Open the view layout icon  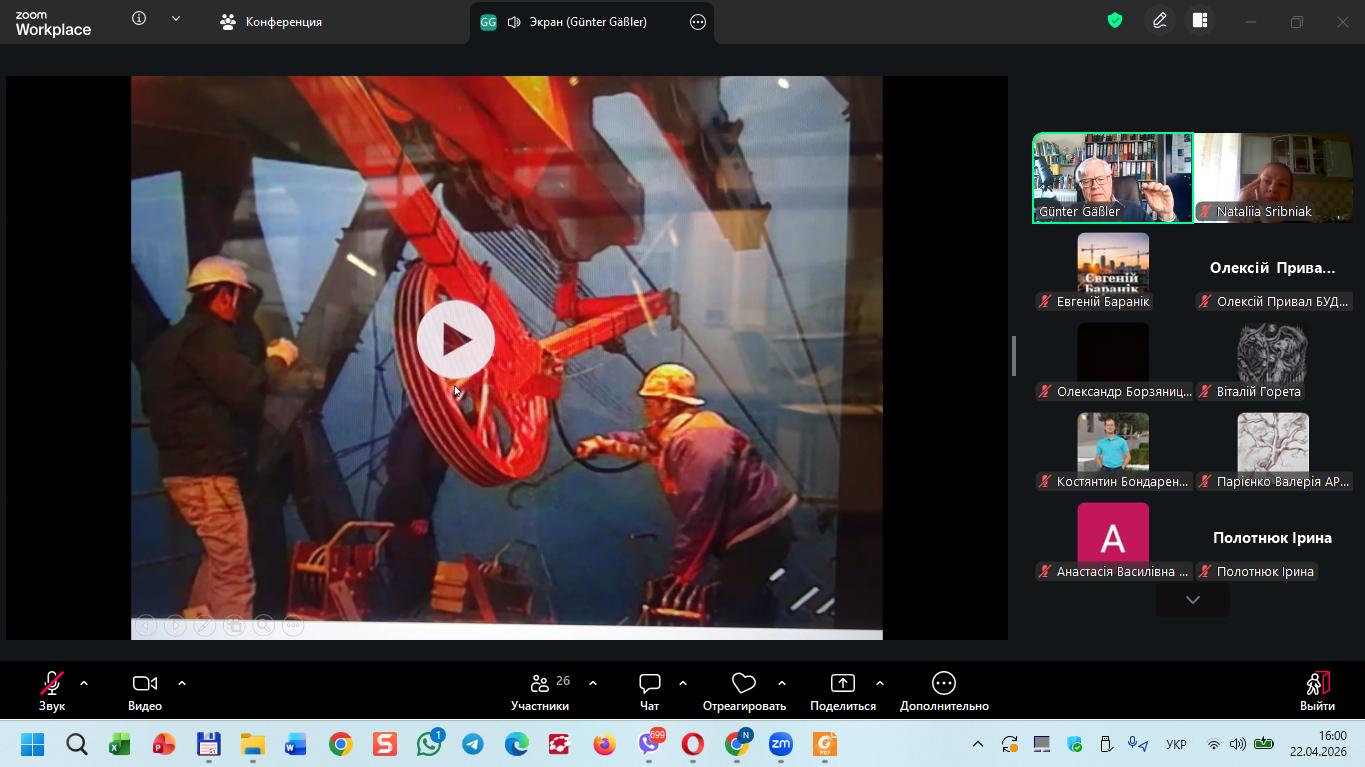(1200, 21)
